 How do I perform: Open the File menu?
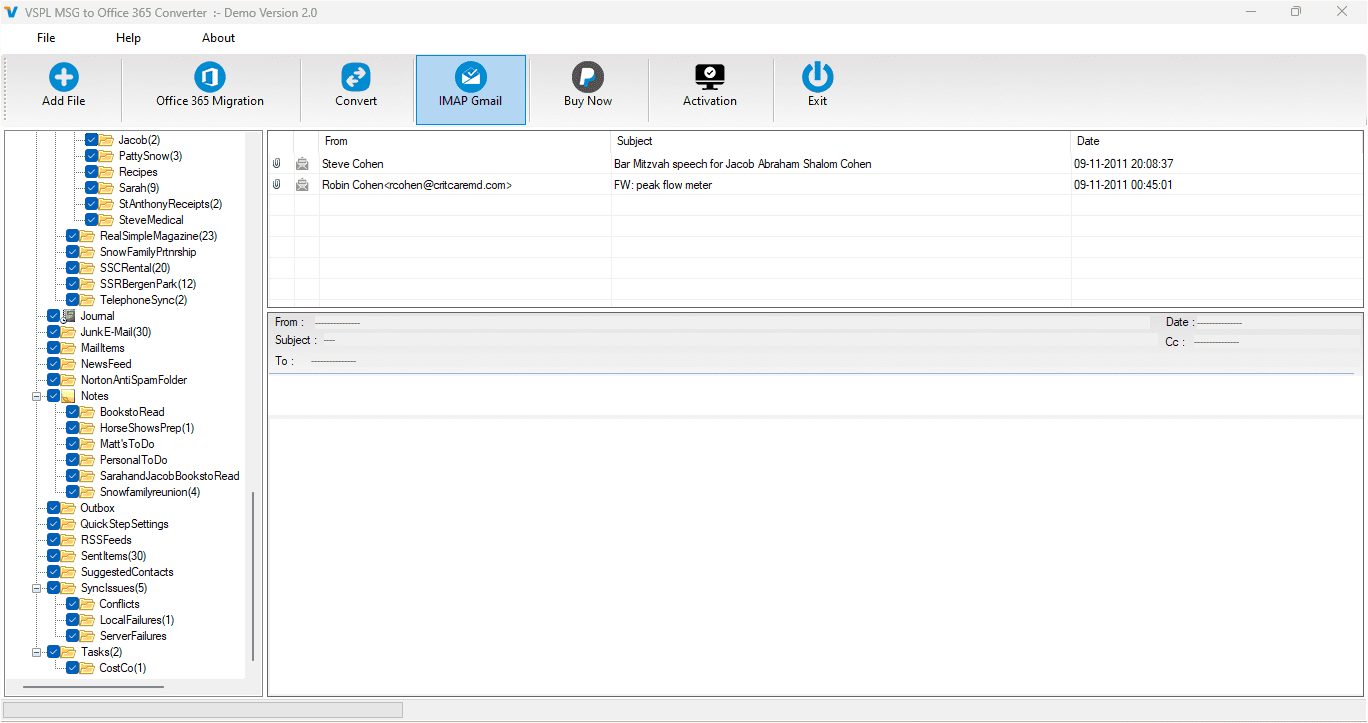46,38
